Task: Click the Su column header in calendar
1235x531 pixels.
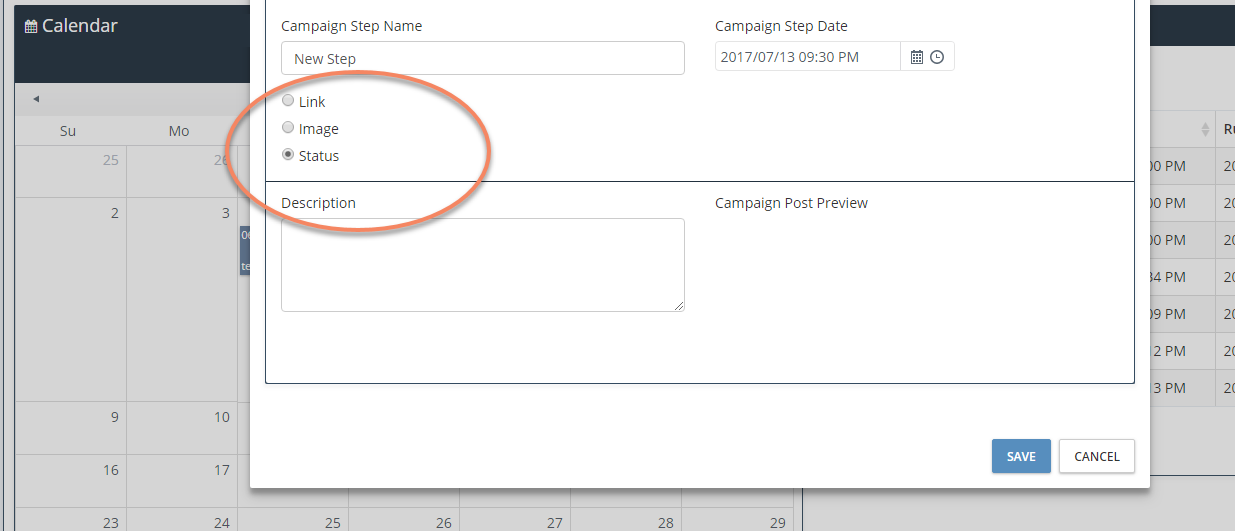Action: point(68,131)
